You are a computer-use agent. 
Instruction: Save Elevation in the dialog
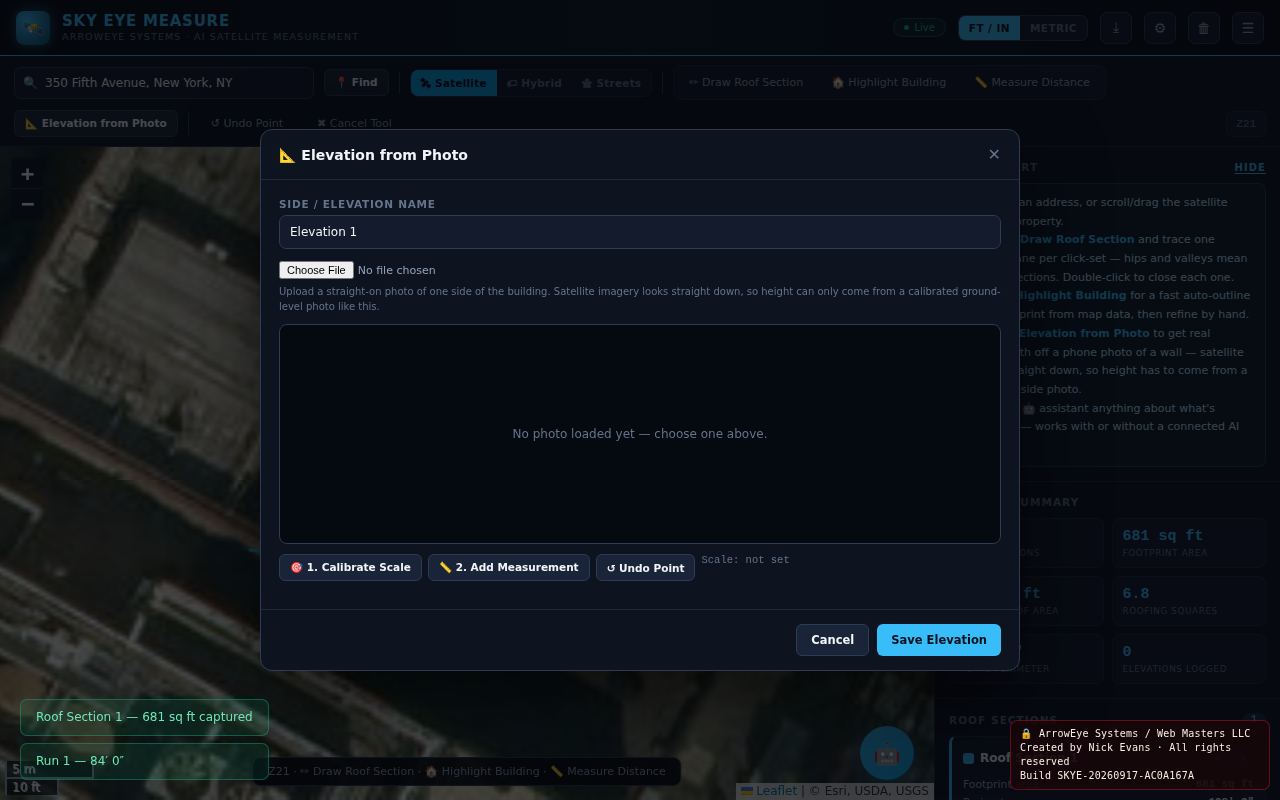coord(939,640)
